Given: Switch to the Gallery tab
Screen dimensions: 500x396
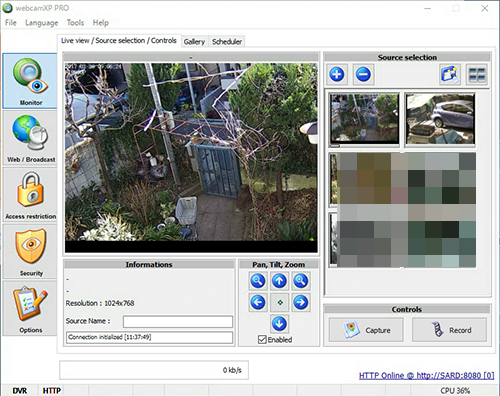Looking at the screenshot, I should point(194,42).
